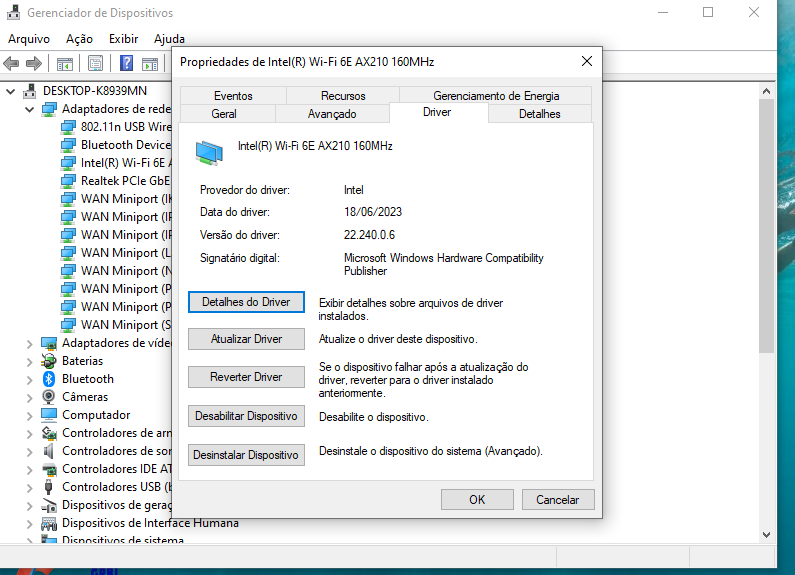Confirm the dialog with OK
This screenshot has width=795, height=575.
tap(477, 500)
